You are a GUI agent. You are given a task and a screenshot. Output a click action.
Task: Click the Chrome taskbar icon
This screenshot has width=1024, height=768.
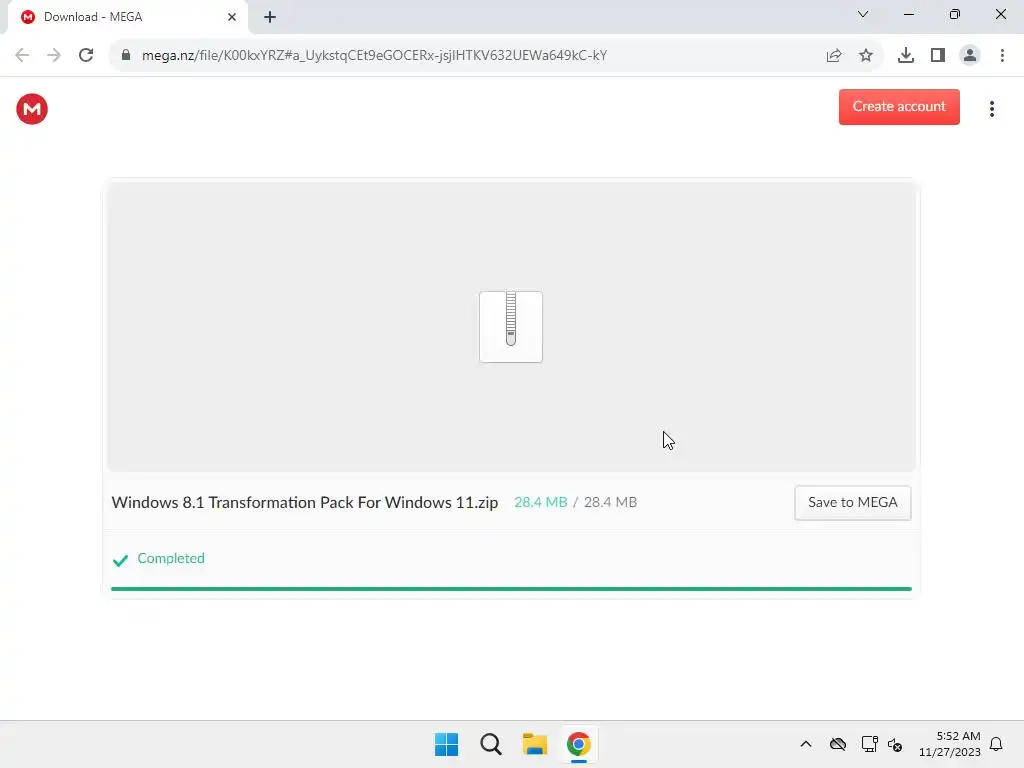pyautogui.click(x=579, y=744)
